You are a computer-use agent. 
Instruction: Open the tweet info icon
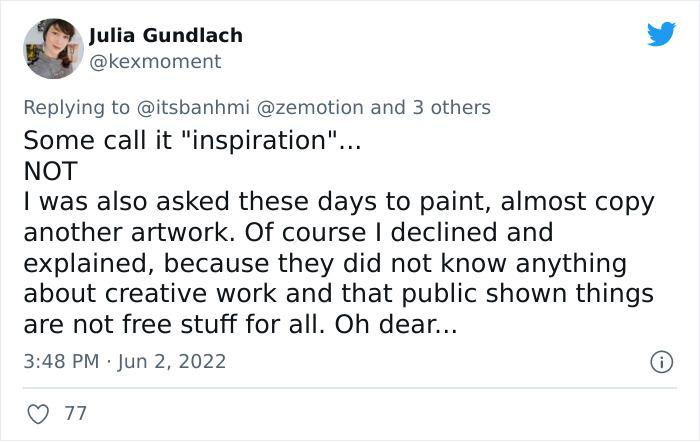coord(660,361)
